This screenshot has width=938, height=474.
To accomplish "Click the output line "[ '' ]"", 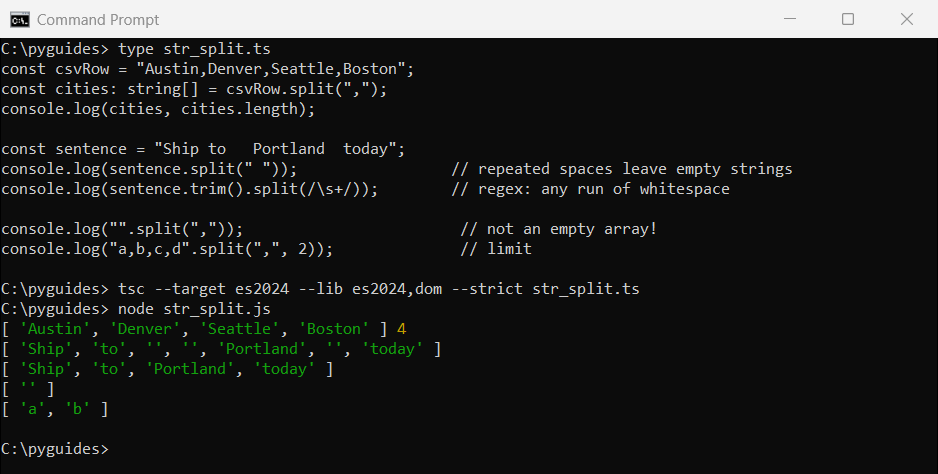I will tap(28, 389).
